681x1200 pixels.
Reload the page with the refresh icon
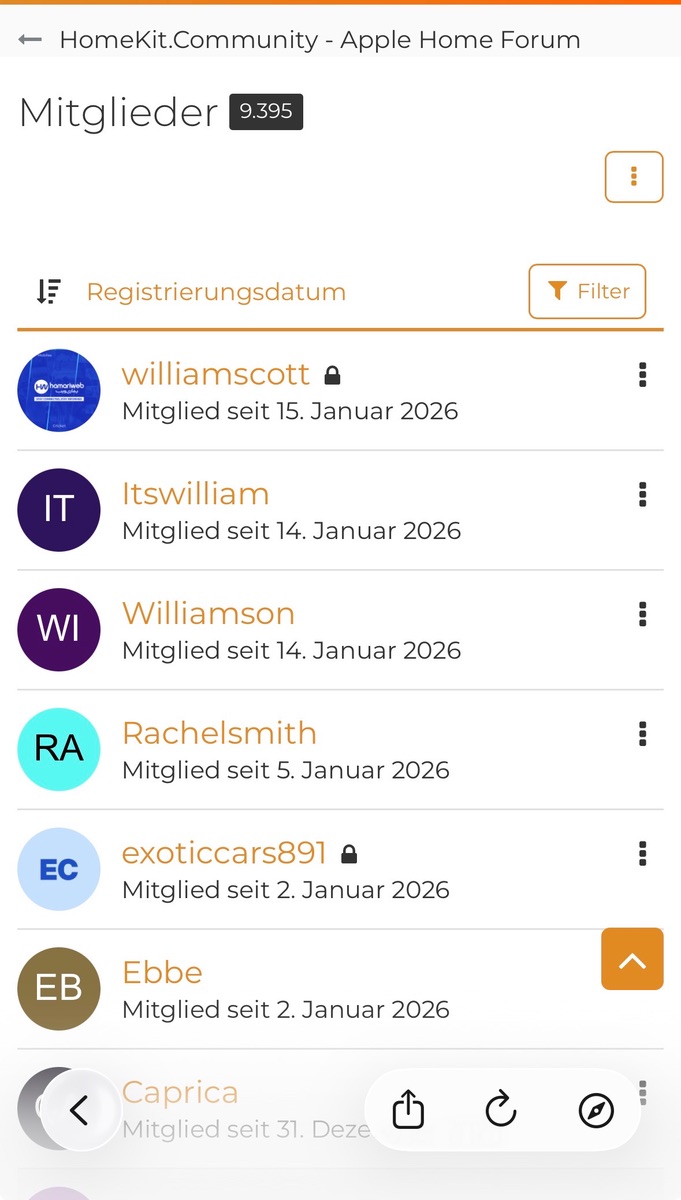pos(501,1110)
